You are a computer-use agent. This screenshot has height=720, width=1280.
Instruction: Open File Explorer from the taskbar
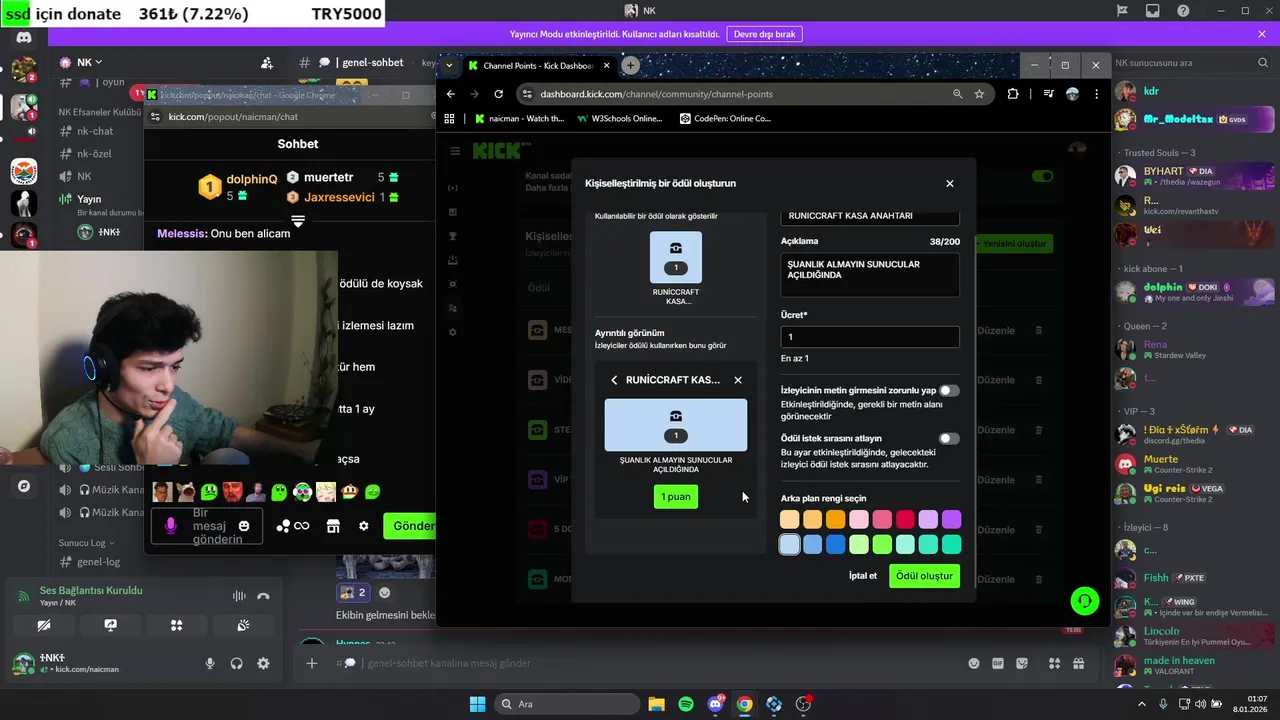(656, 704)
